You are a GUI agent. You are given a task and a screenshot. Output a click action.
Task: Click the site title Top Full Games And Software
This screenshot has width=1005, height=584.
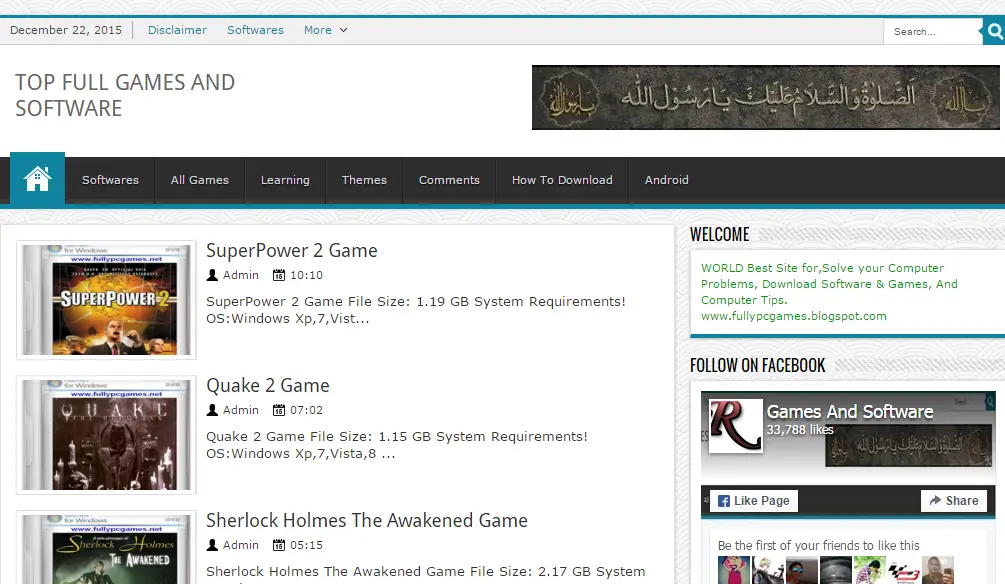(x=125, y=95)
